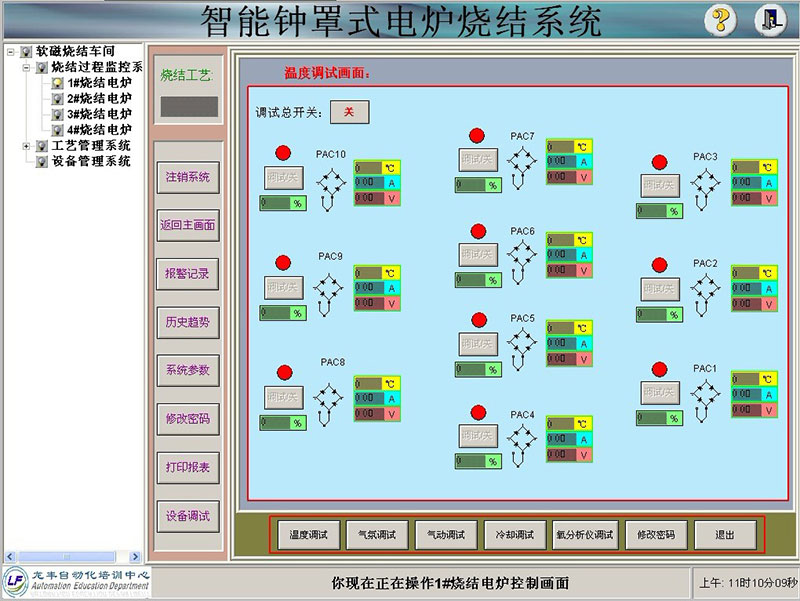Collapse the 软磁烧结车间 root tree node
This screenshot has width=800, height=601.
pos(10,51)
